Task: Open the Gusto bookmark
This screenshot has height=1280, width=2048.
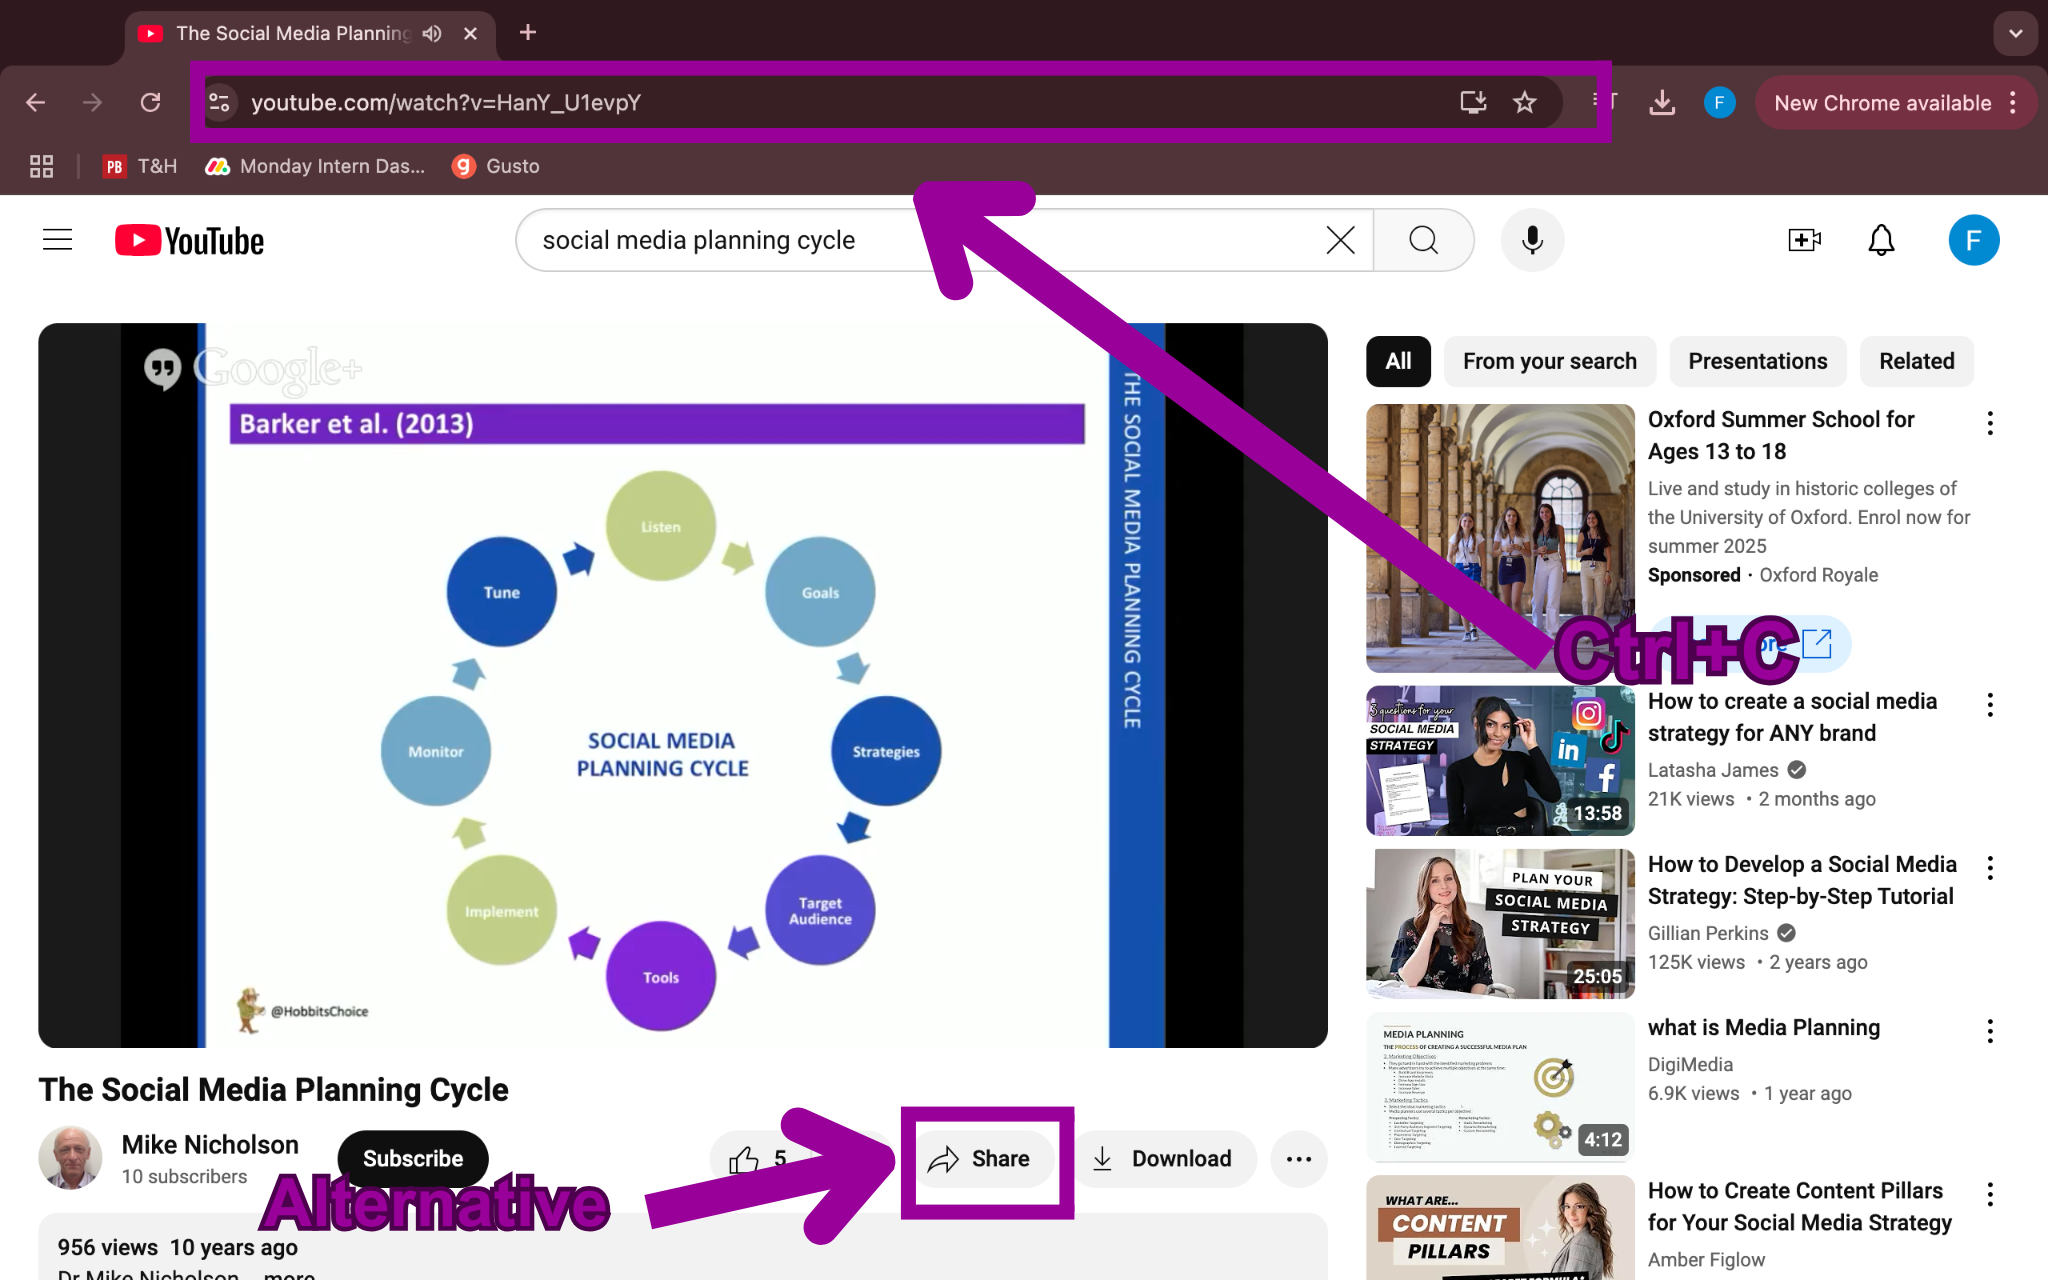Action: [x=497, y=166]
